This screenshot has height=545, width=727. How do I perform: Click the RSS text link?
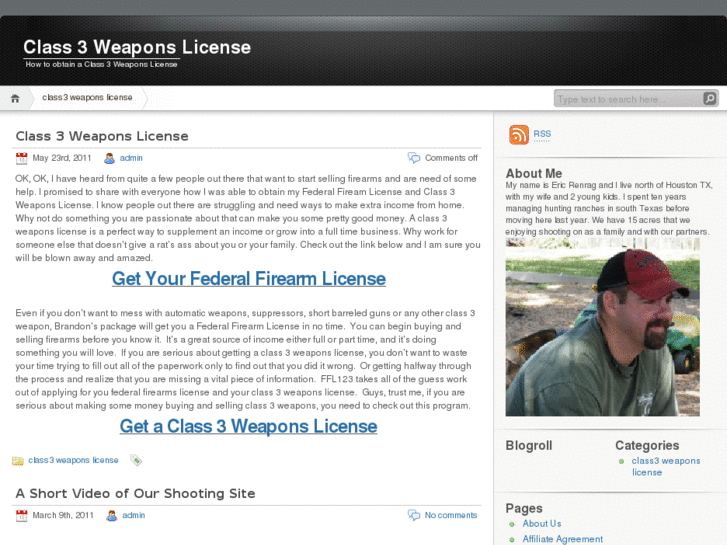tap(542, 134)
